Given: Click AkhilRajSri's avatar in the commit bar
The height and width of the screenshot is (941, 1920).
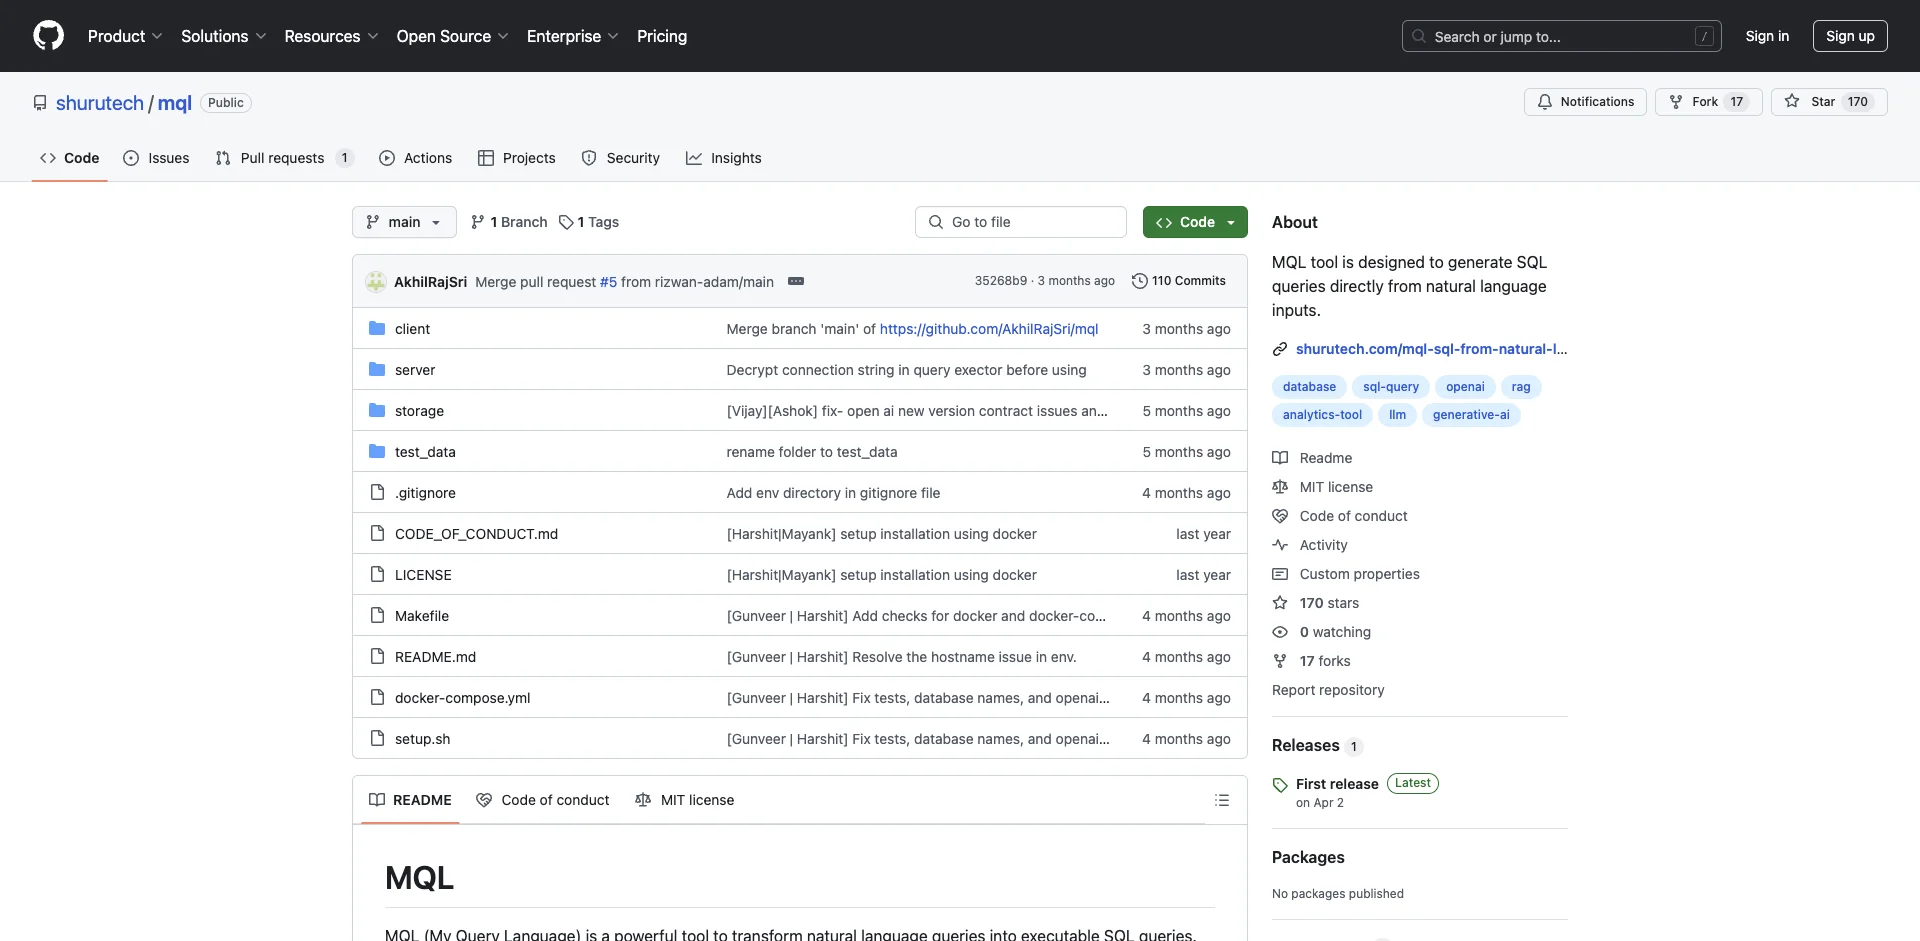Looking at the screenshot, I should 376,282.
